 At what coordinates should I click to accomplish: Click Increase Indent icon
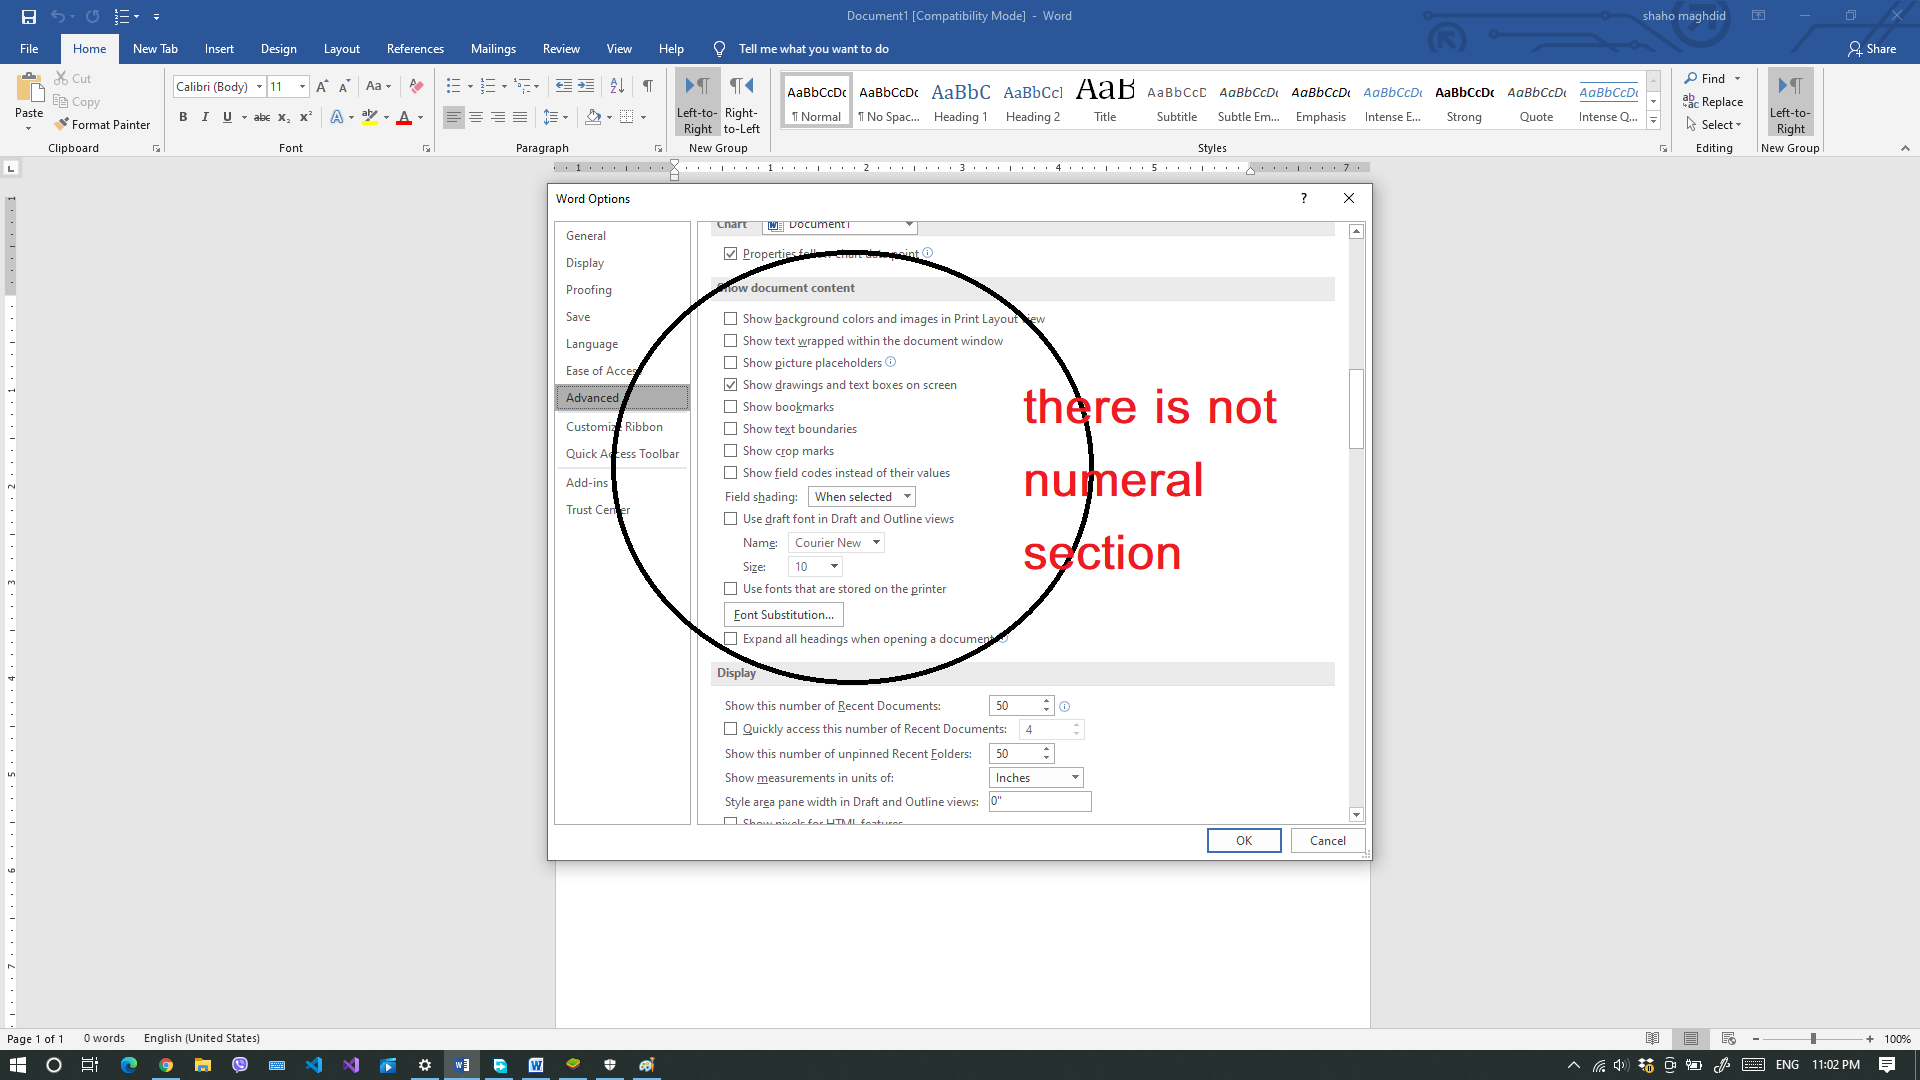pos(586,86)
